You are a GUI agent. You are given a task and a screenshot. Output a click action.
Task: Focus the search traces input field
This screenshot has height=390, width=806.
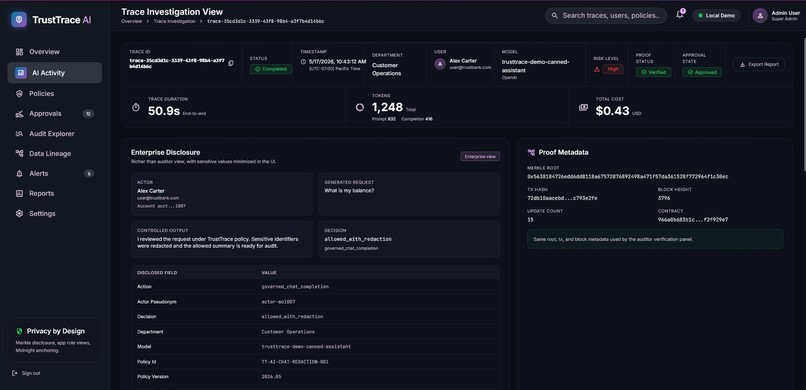[x=606, y=15]
